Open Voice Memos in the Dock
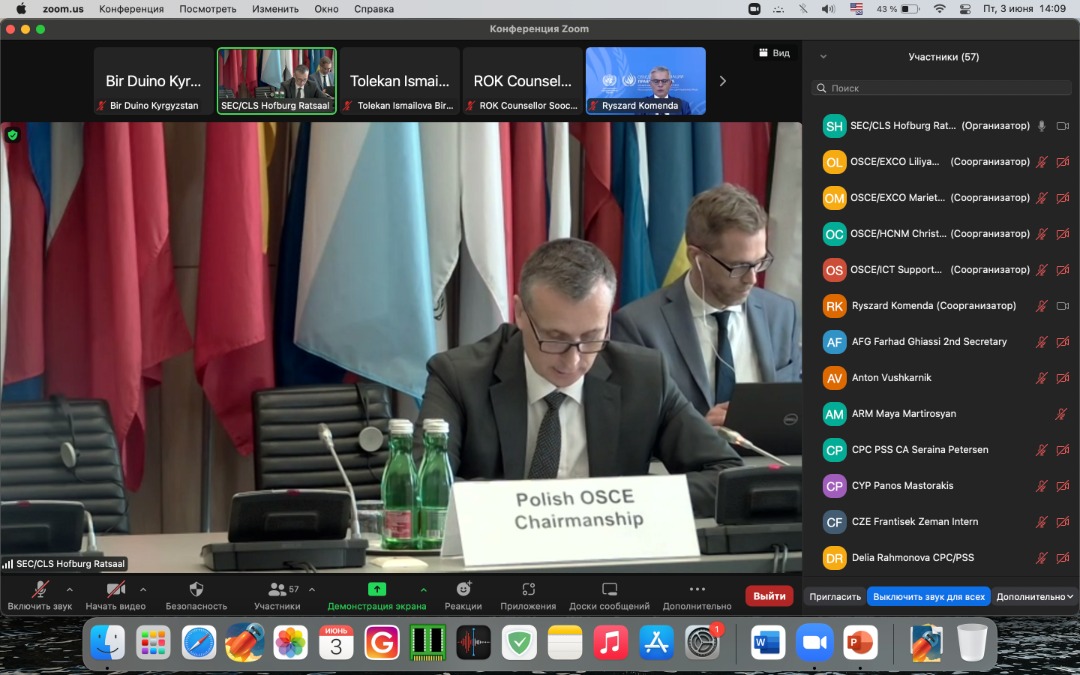Screen dimensions: 1080x675 click(473, 643)
